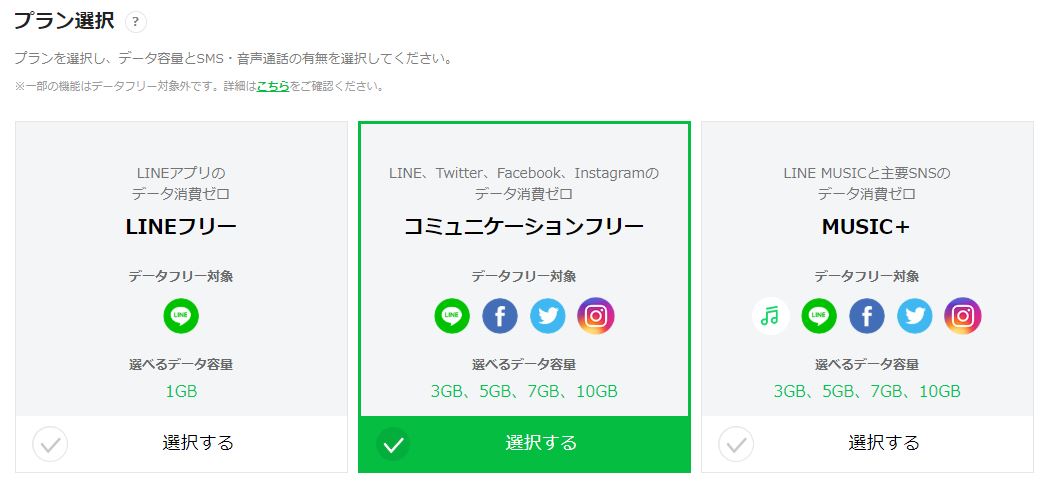Click the Twitter icon in MUSIC+ plan
The image size is (1054, 484).
(x=915, y=316)
